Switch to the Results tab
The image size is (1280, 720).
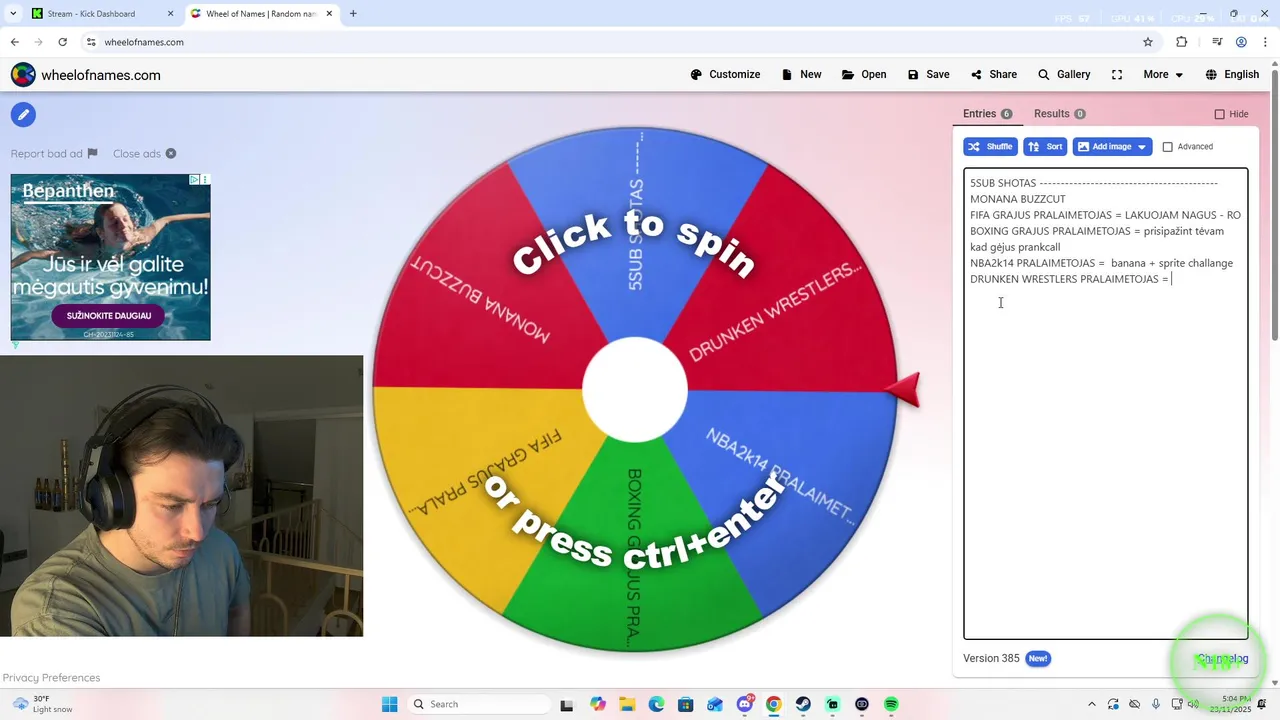tap(1059, 114)
